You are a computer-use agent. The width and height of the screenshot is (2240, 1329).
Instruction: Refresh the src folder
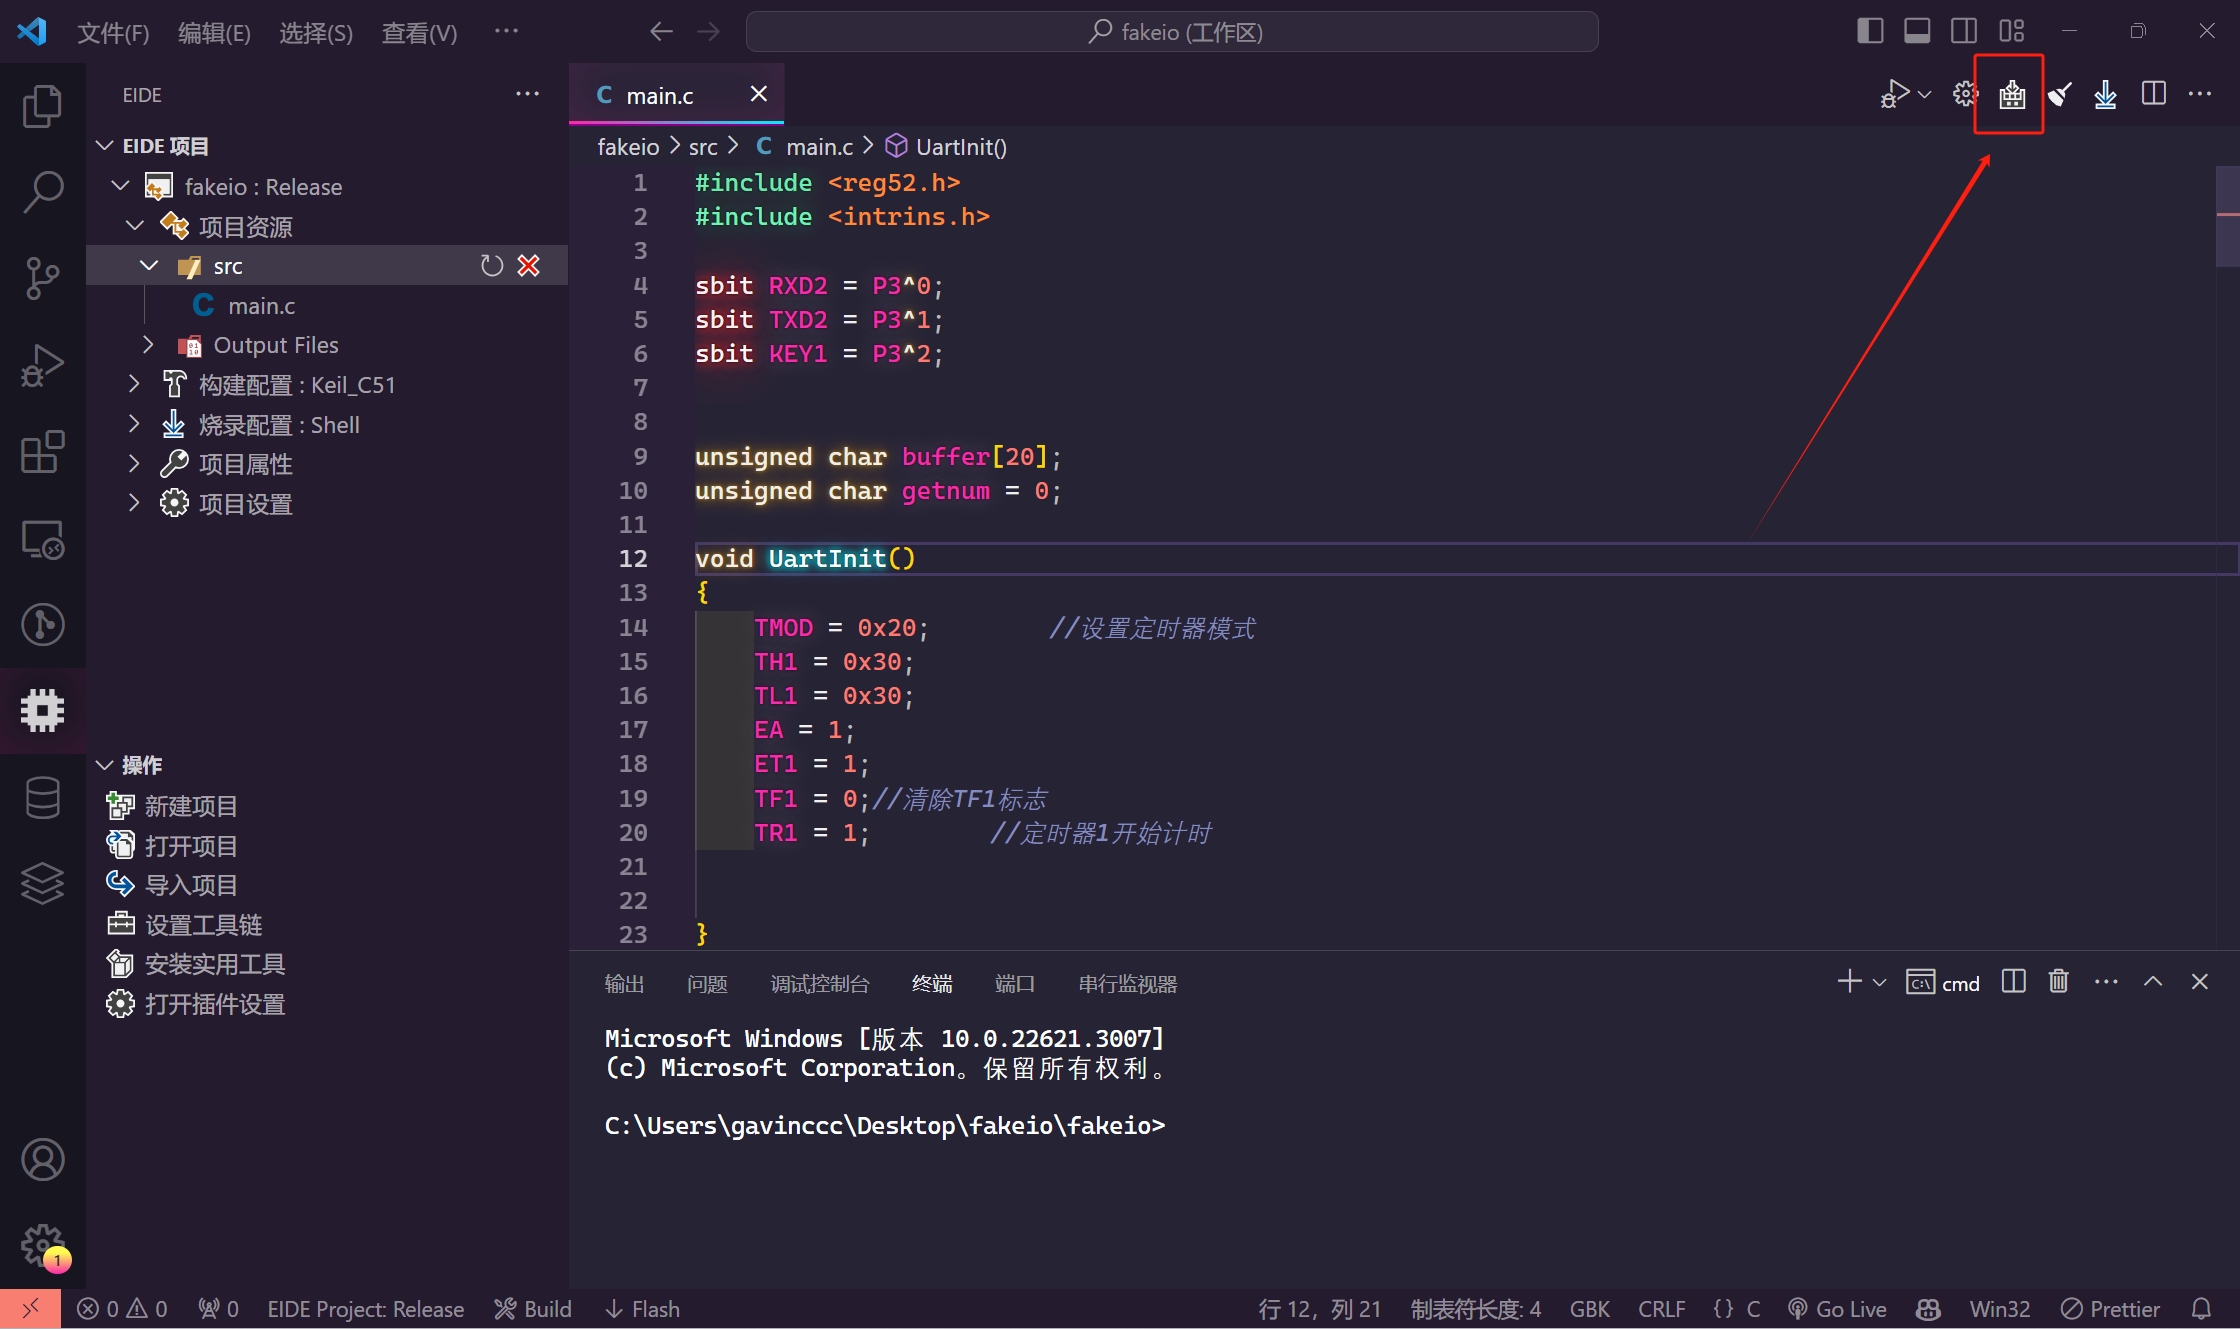(x=491, y=265)
